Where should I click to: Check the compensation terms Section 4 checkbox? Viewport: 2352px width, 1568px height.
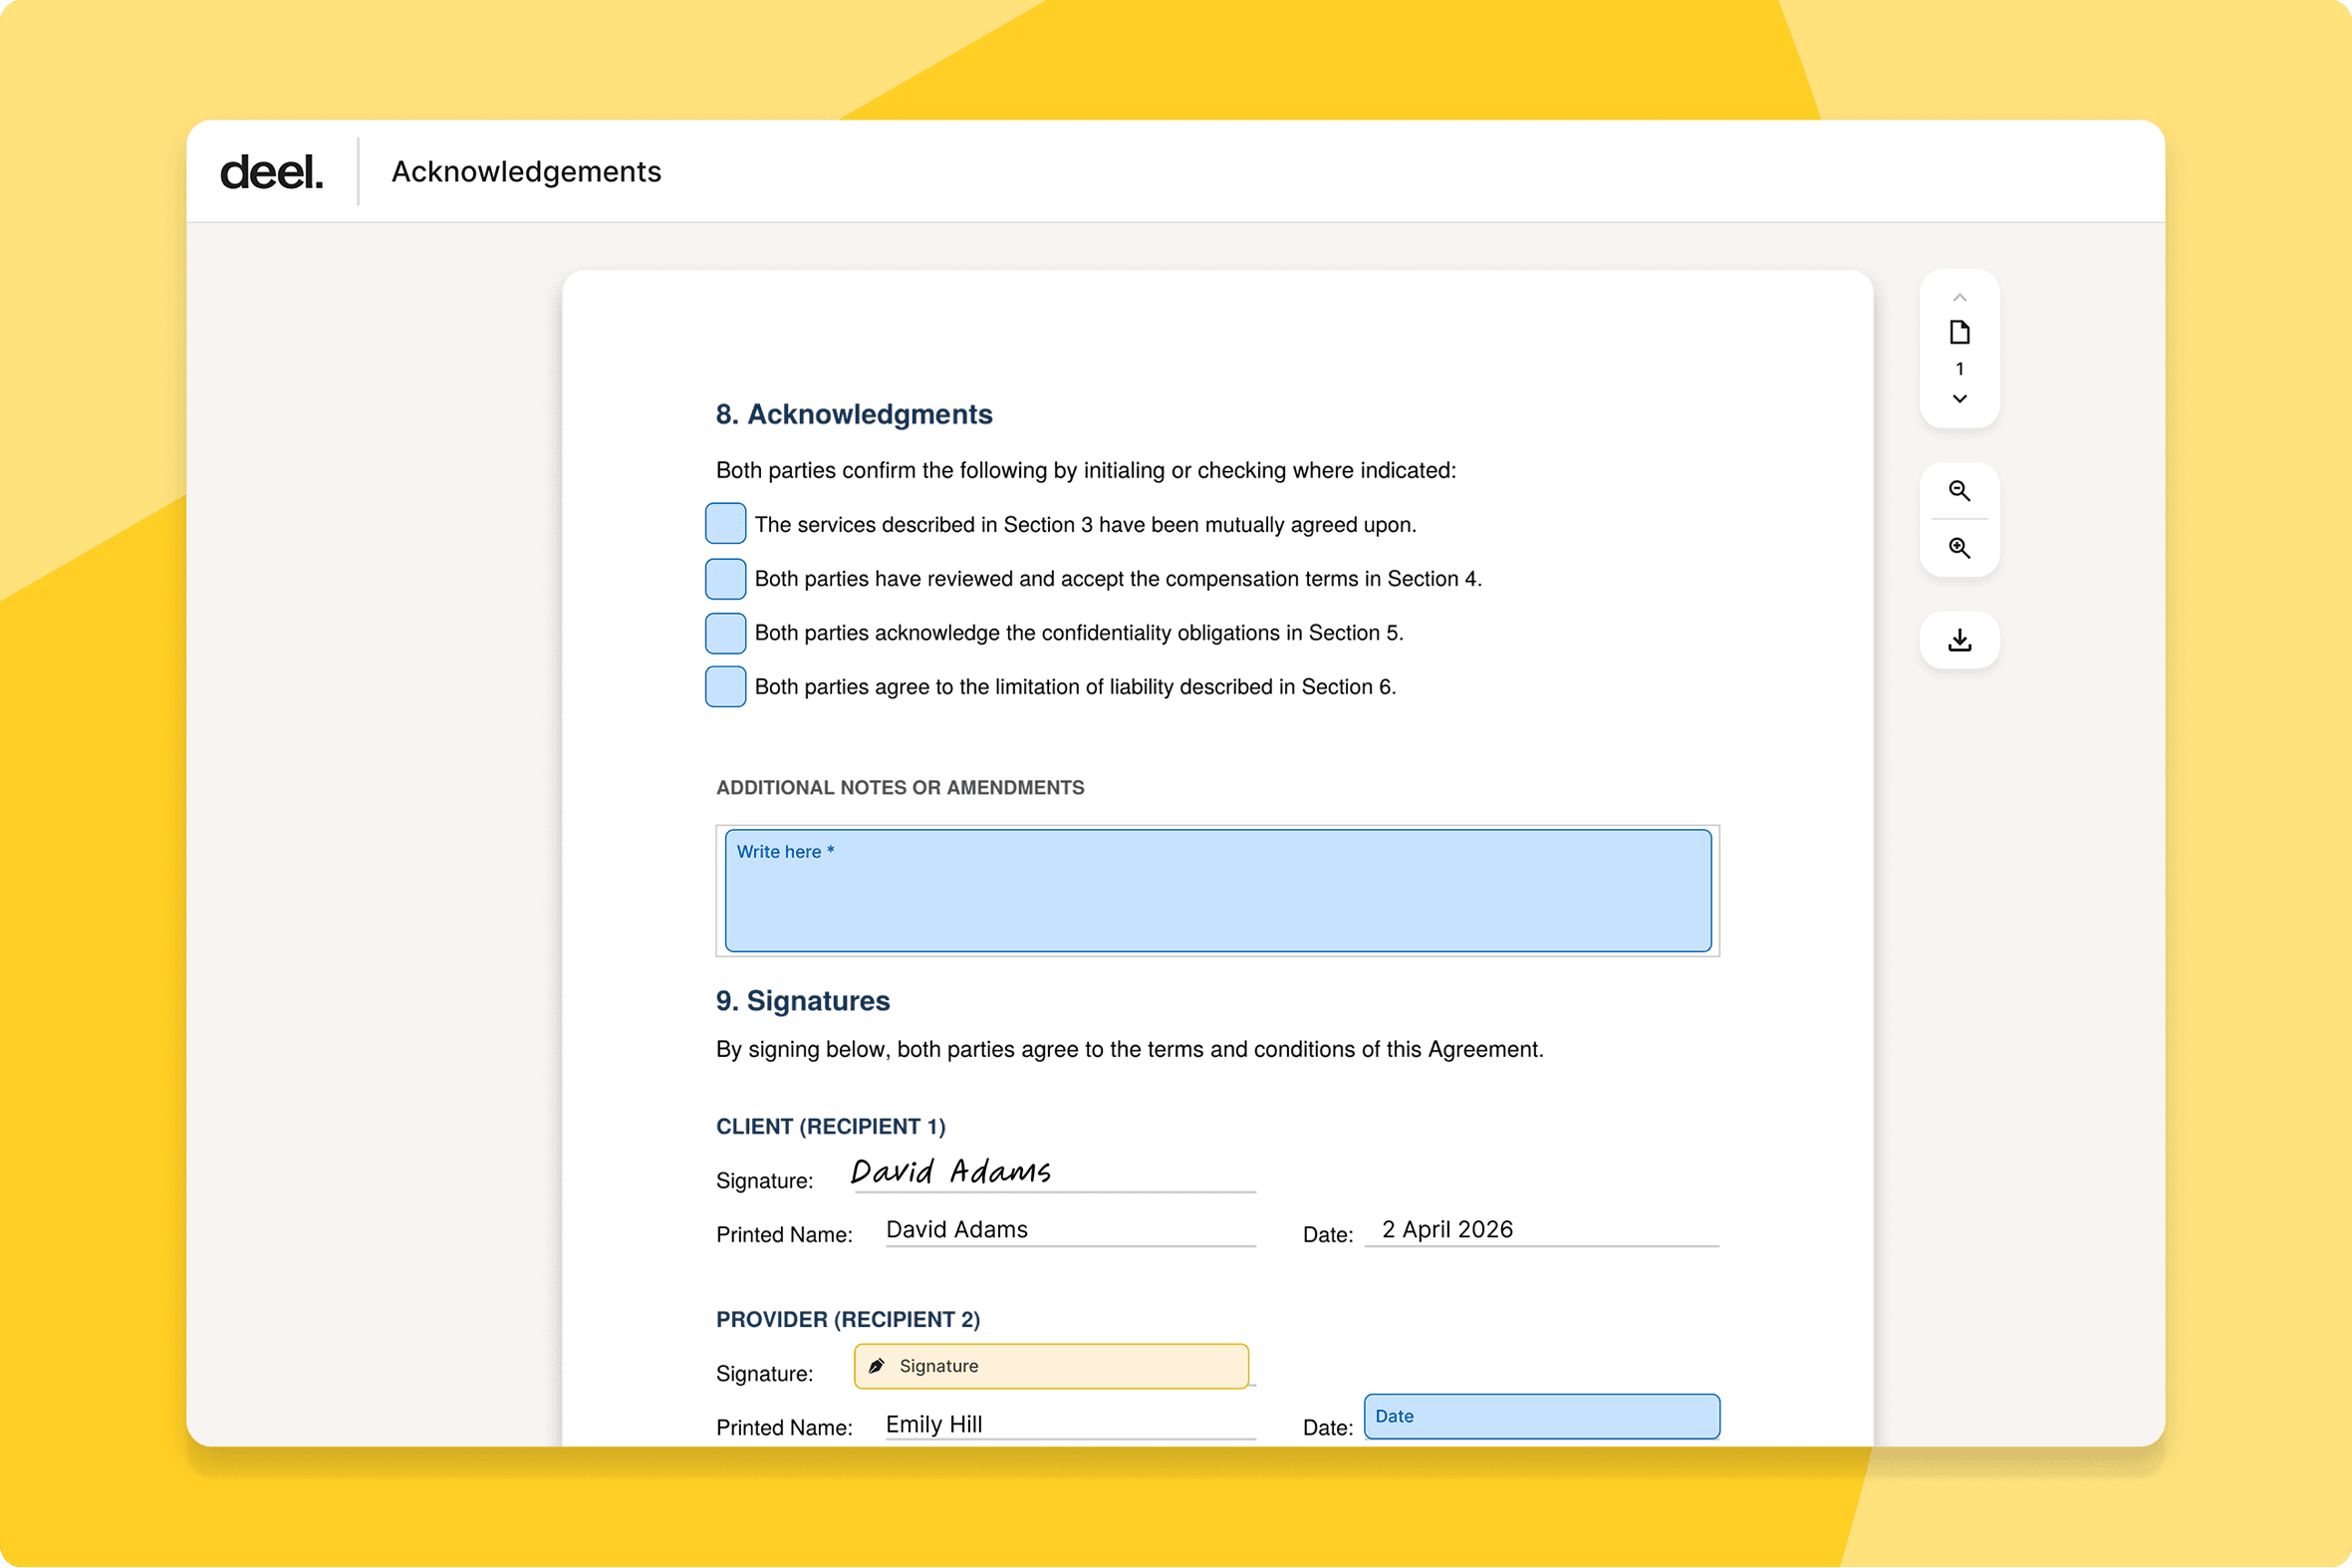coord(725,578)
